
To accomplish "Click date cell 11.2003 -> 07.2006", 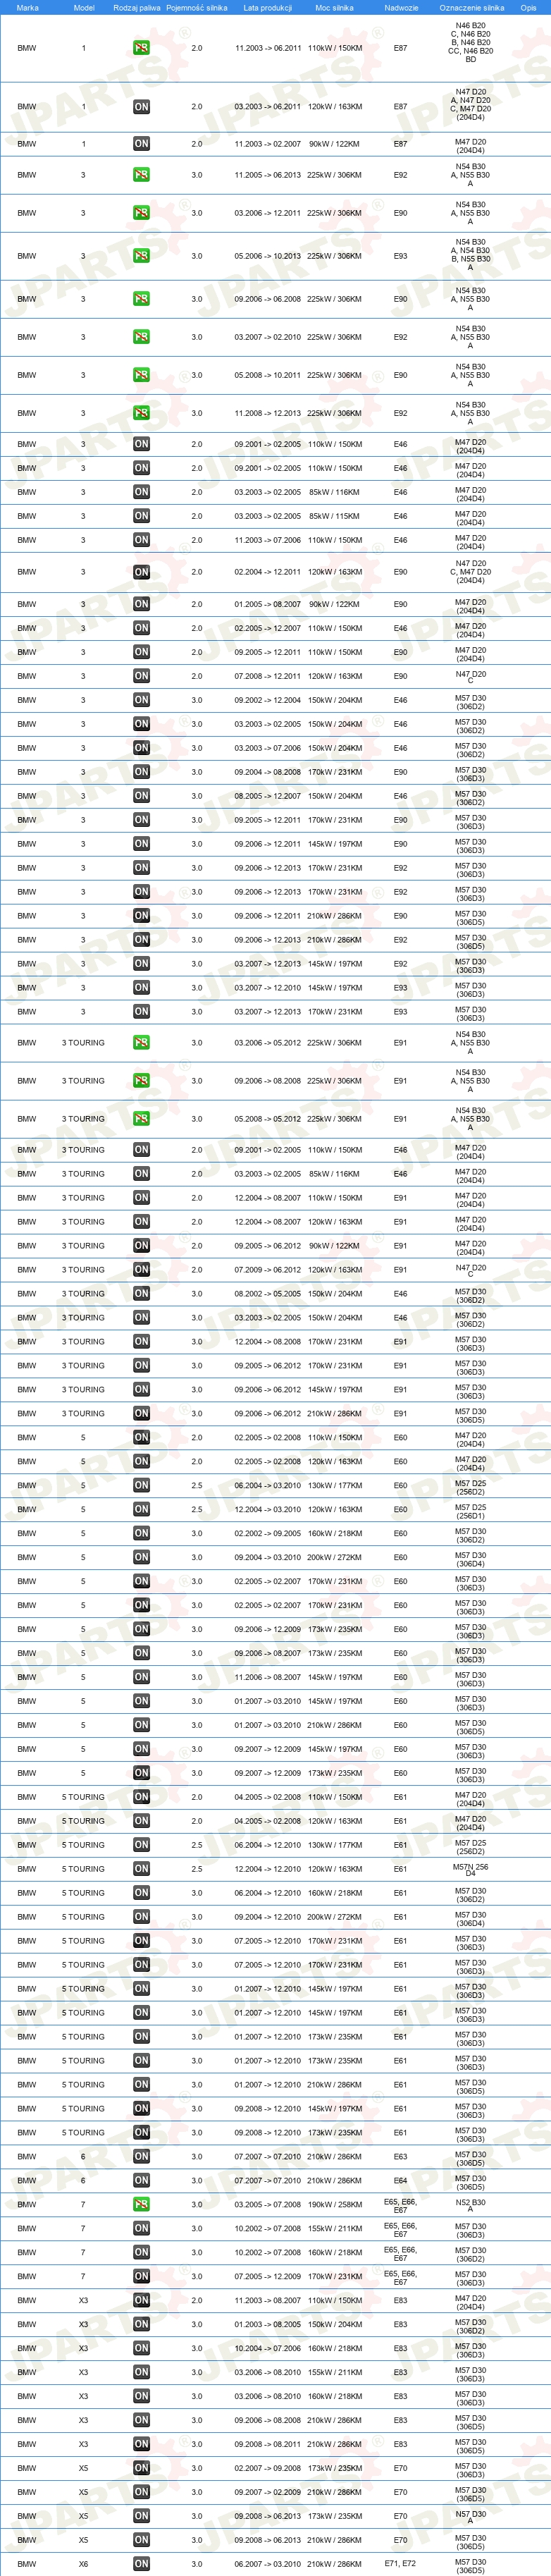I will coord(268,540).
